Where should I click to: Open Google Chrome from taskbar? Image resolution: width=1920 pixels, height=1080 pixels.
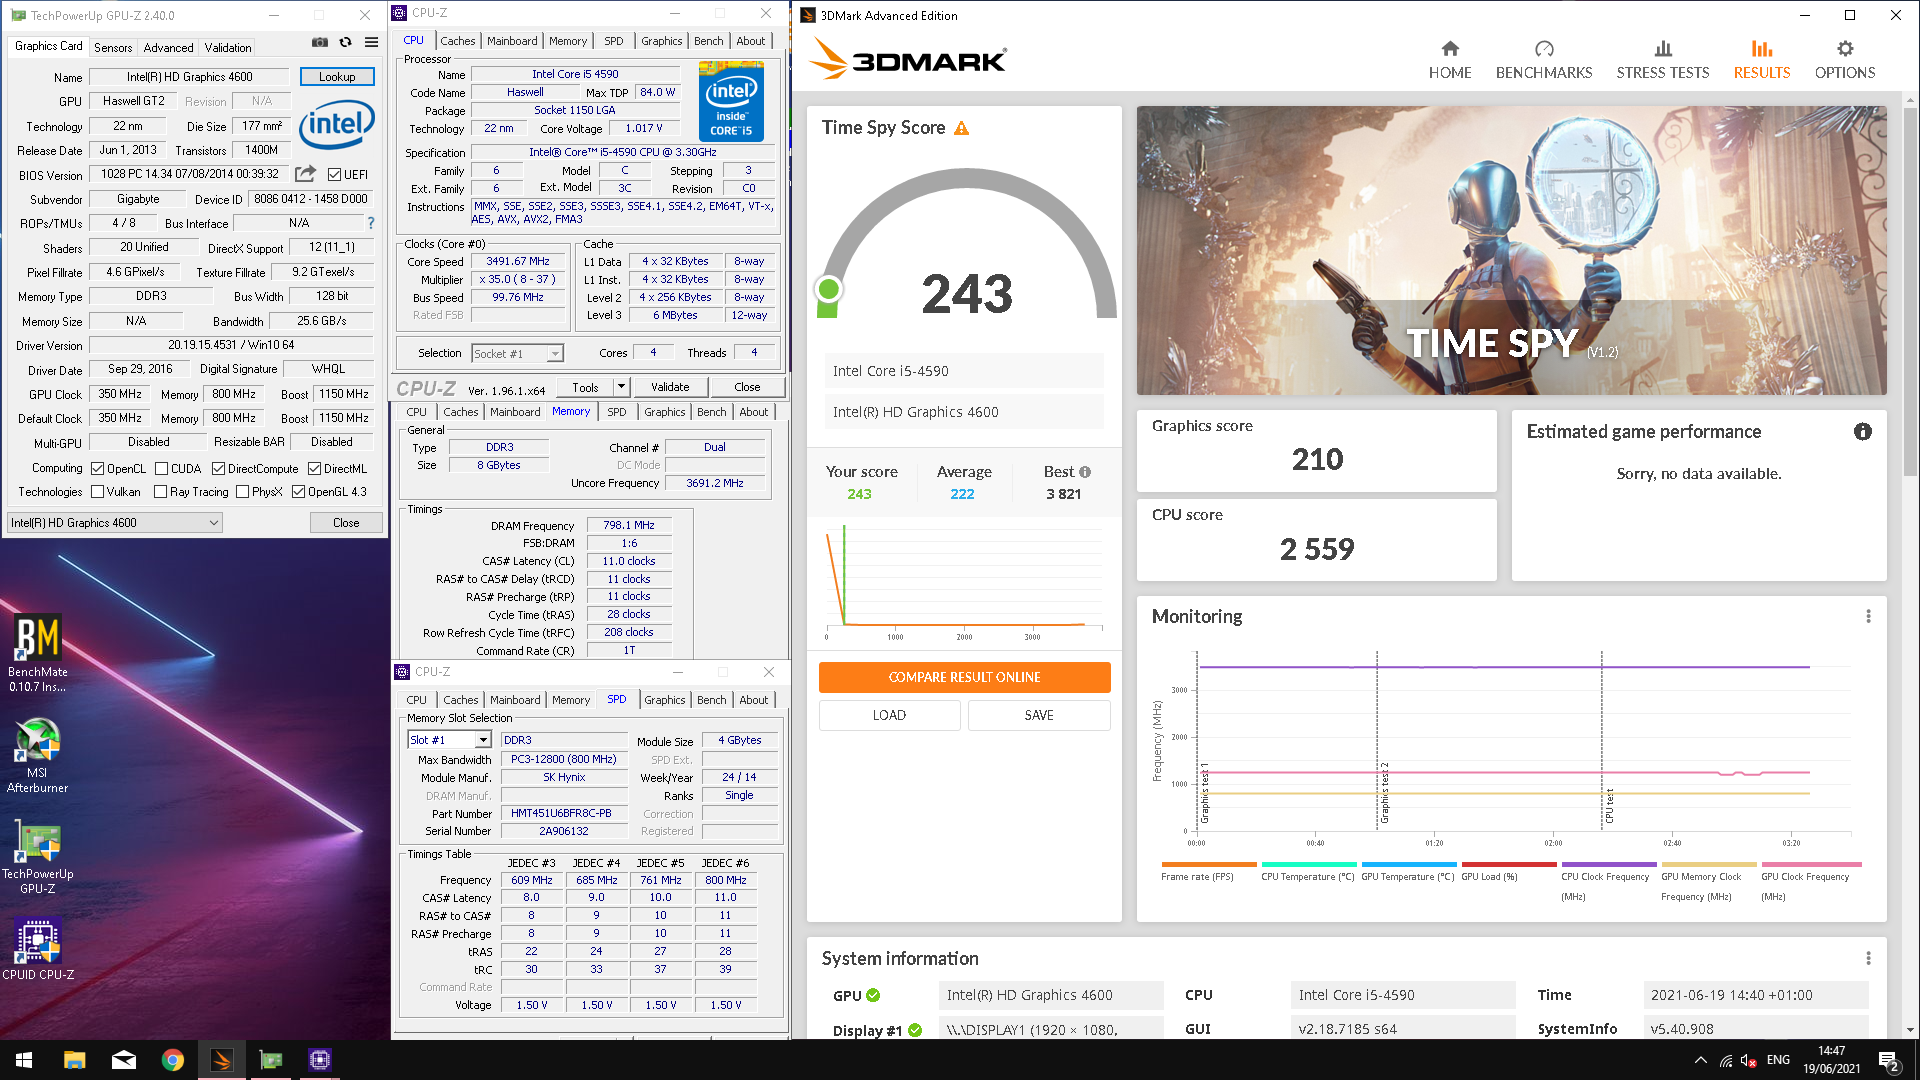click(x=173, y=1060)
